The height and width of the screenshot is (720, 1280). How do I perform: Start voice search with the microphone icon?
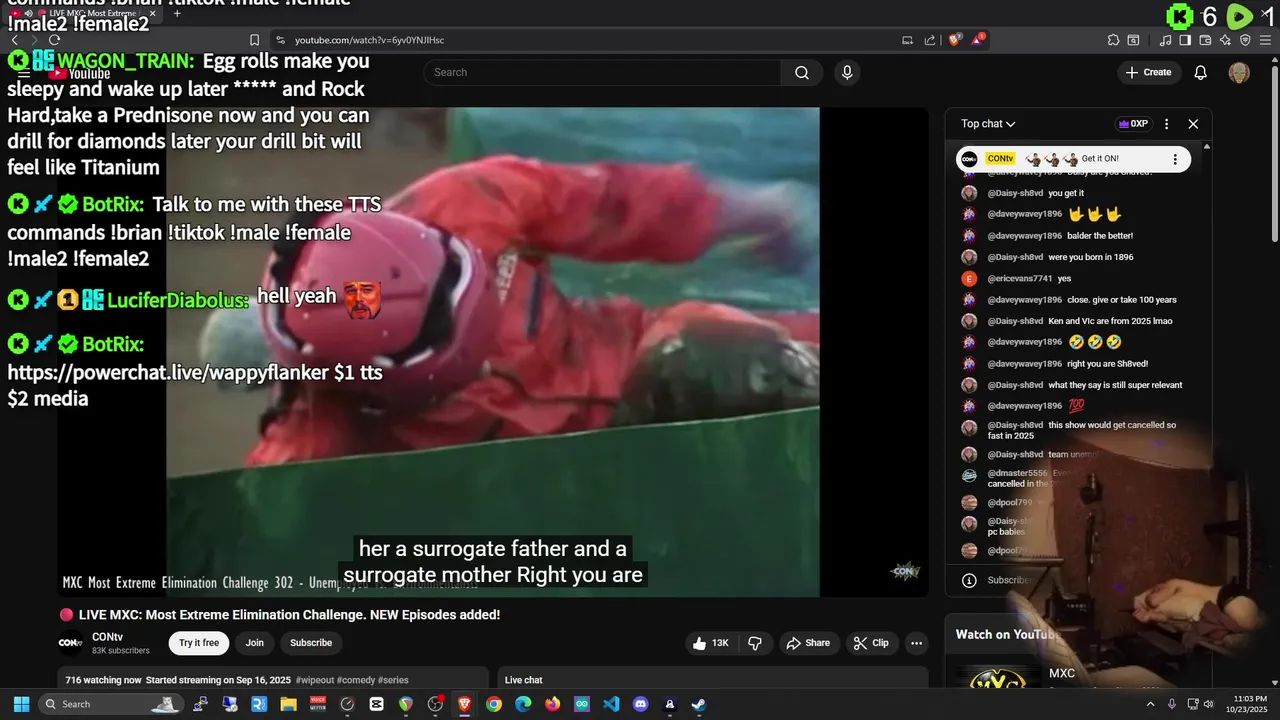[x=847, y=72]
